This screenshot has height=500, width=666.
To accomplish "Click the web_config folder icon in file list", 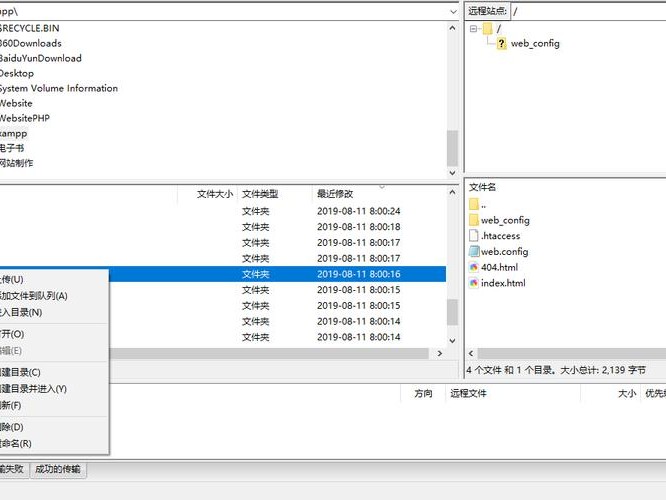I will point(474,220).
